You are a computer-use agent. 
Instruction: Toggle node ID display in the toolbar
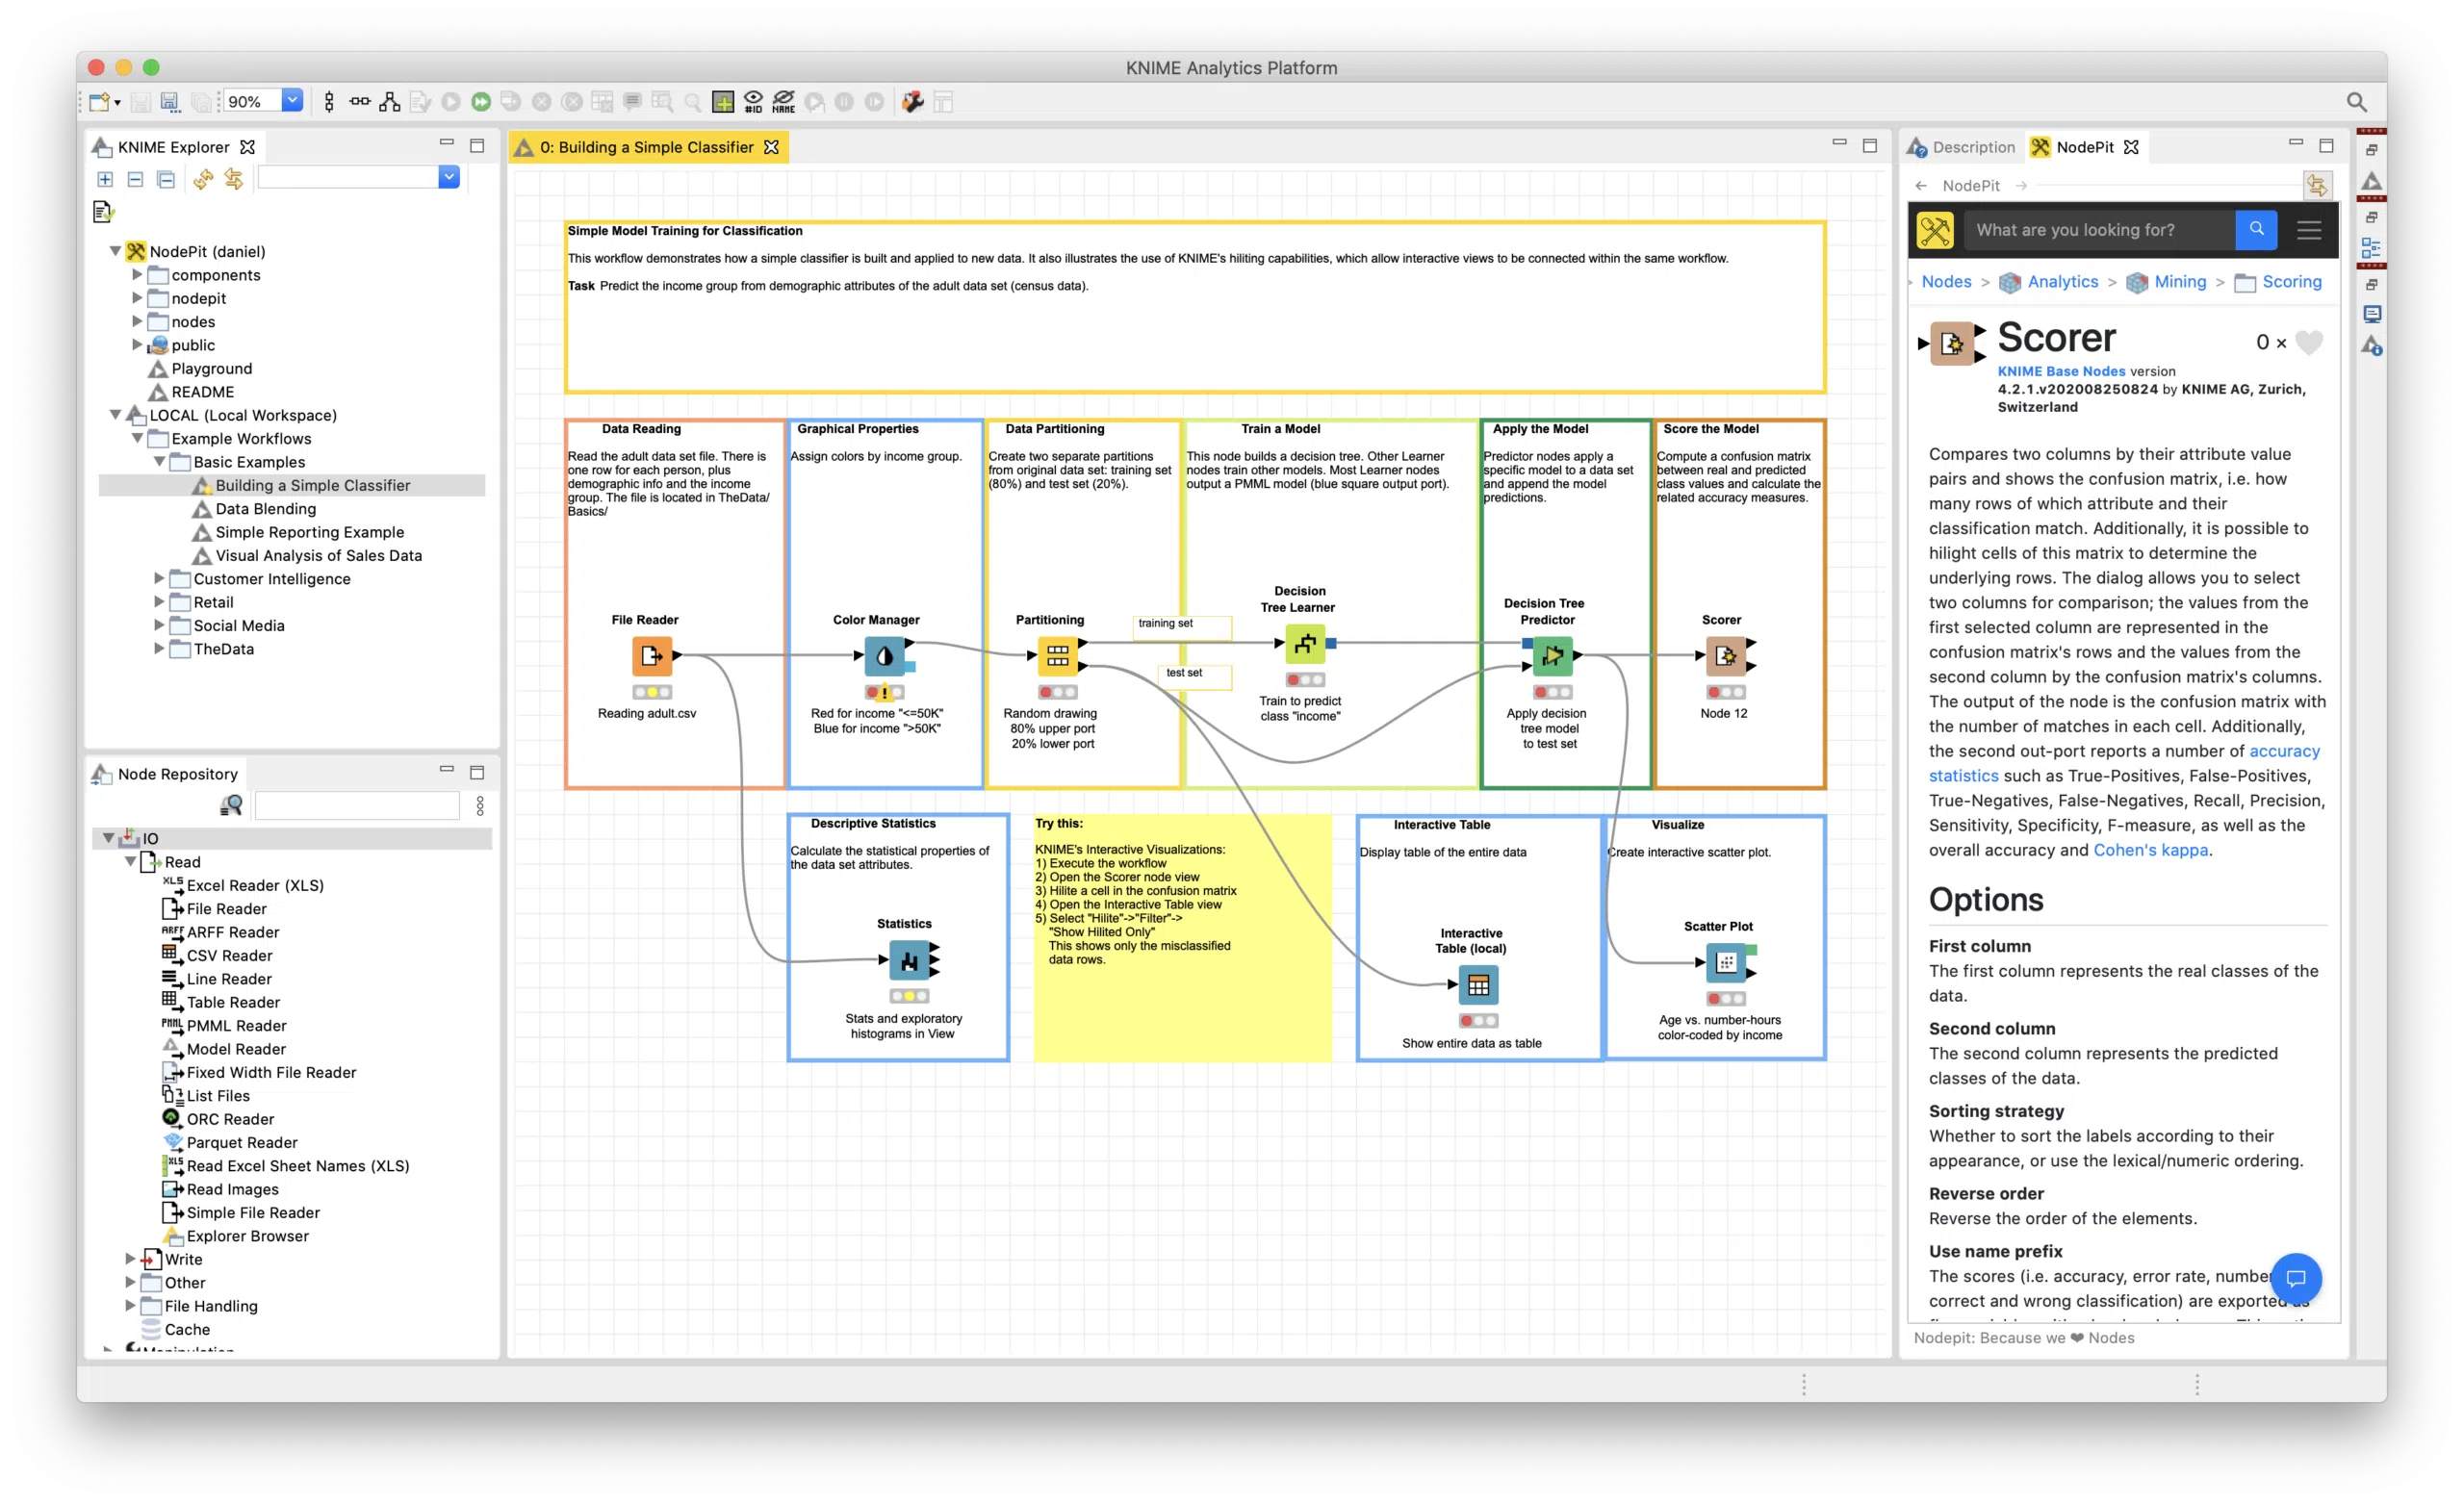coord(753,101)
